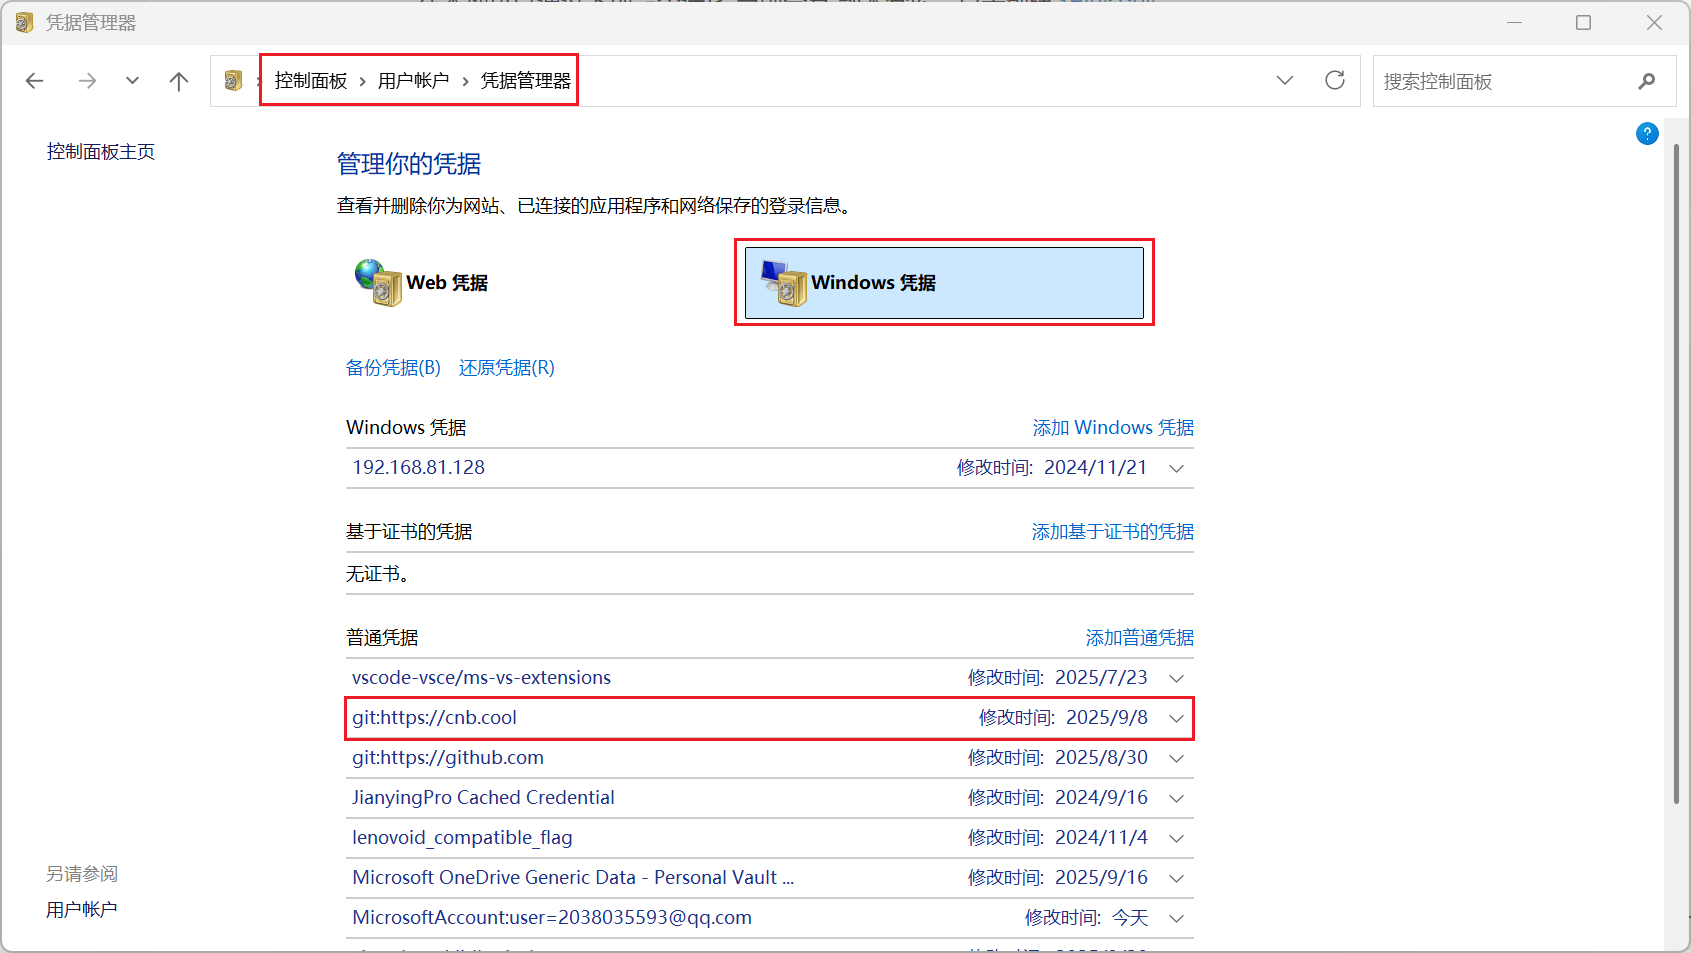This screenshot has height=953, width=1691.
Task: Expand the 192.168.81.128 credential entry
Action: (x=1176, y=468)
